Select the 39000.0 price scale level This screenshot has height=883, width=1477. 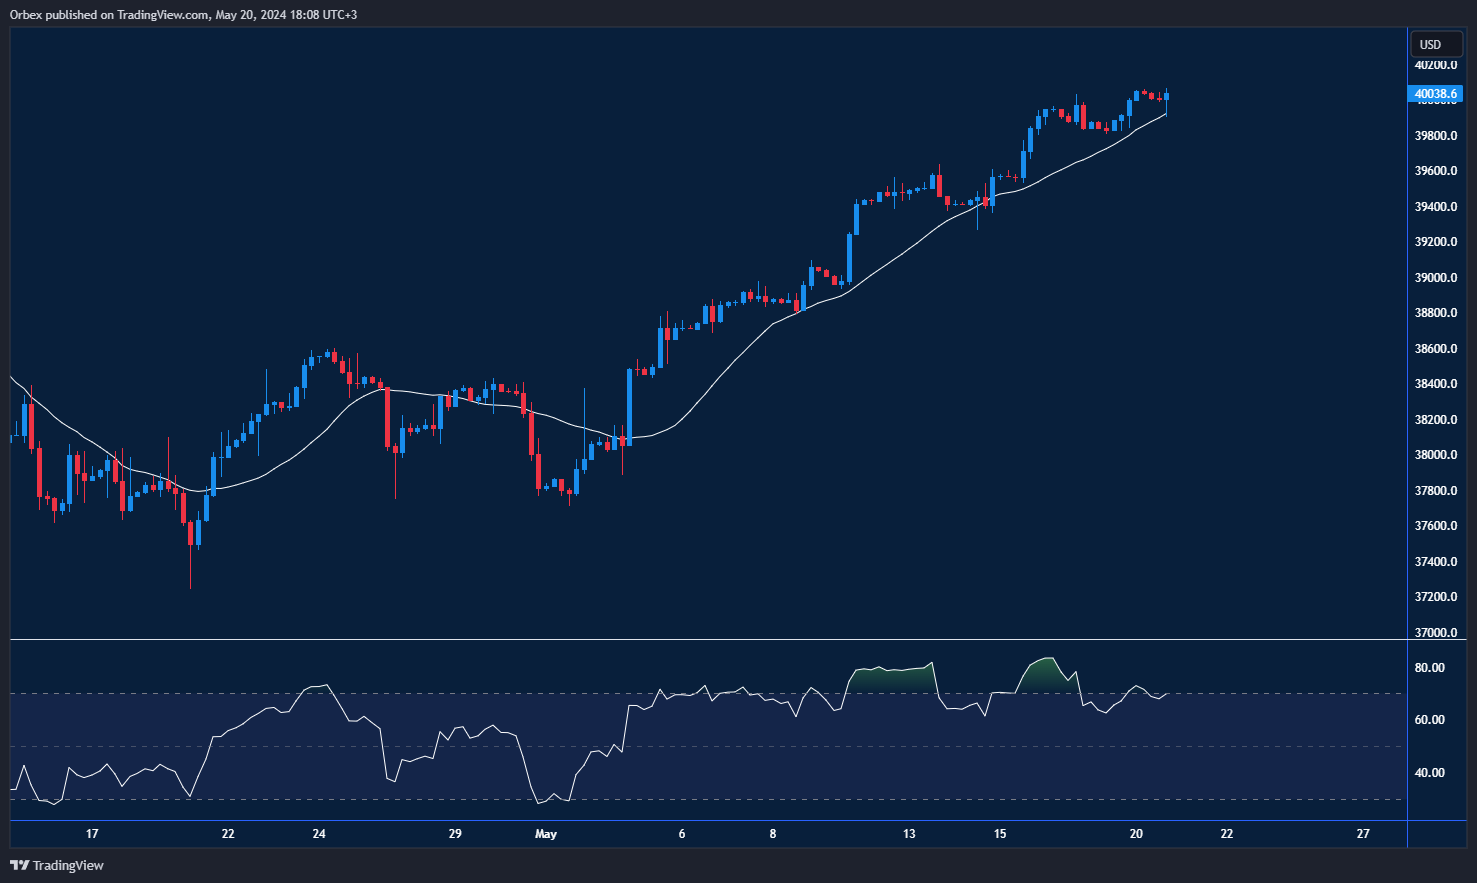1435,278
